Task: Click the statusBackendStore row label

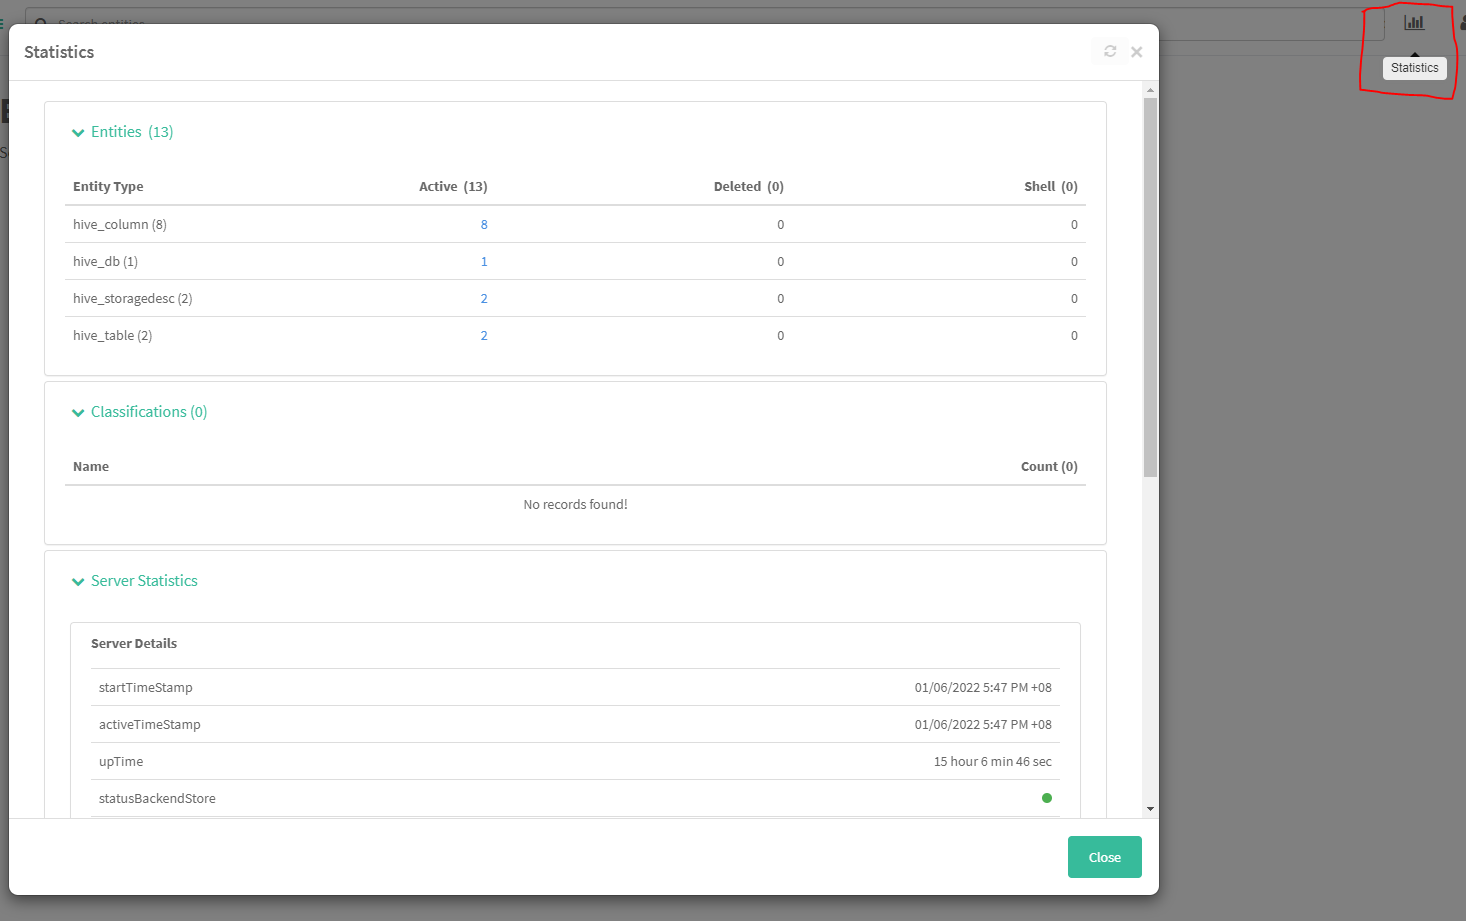Action: (157, 798)
